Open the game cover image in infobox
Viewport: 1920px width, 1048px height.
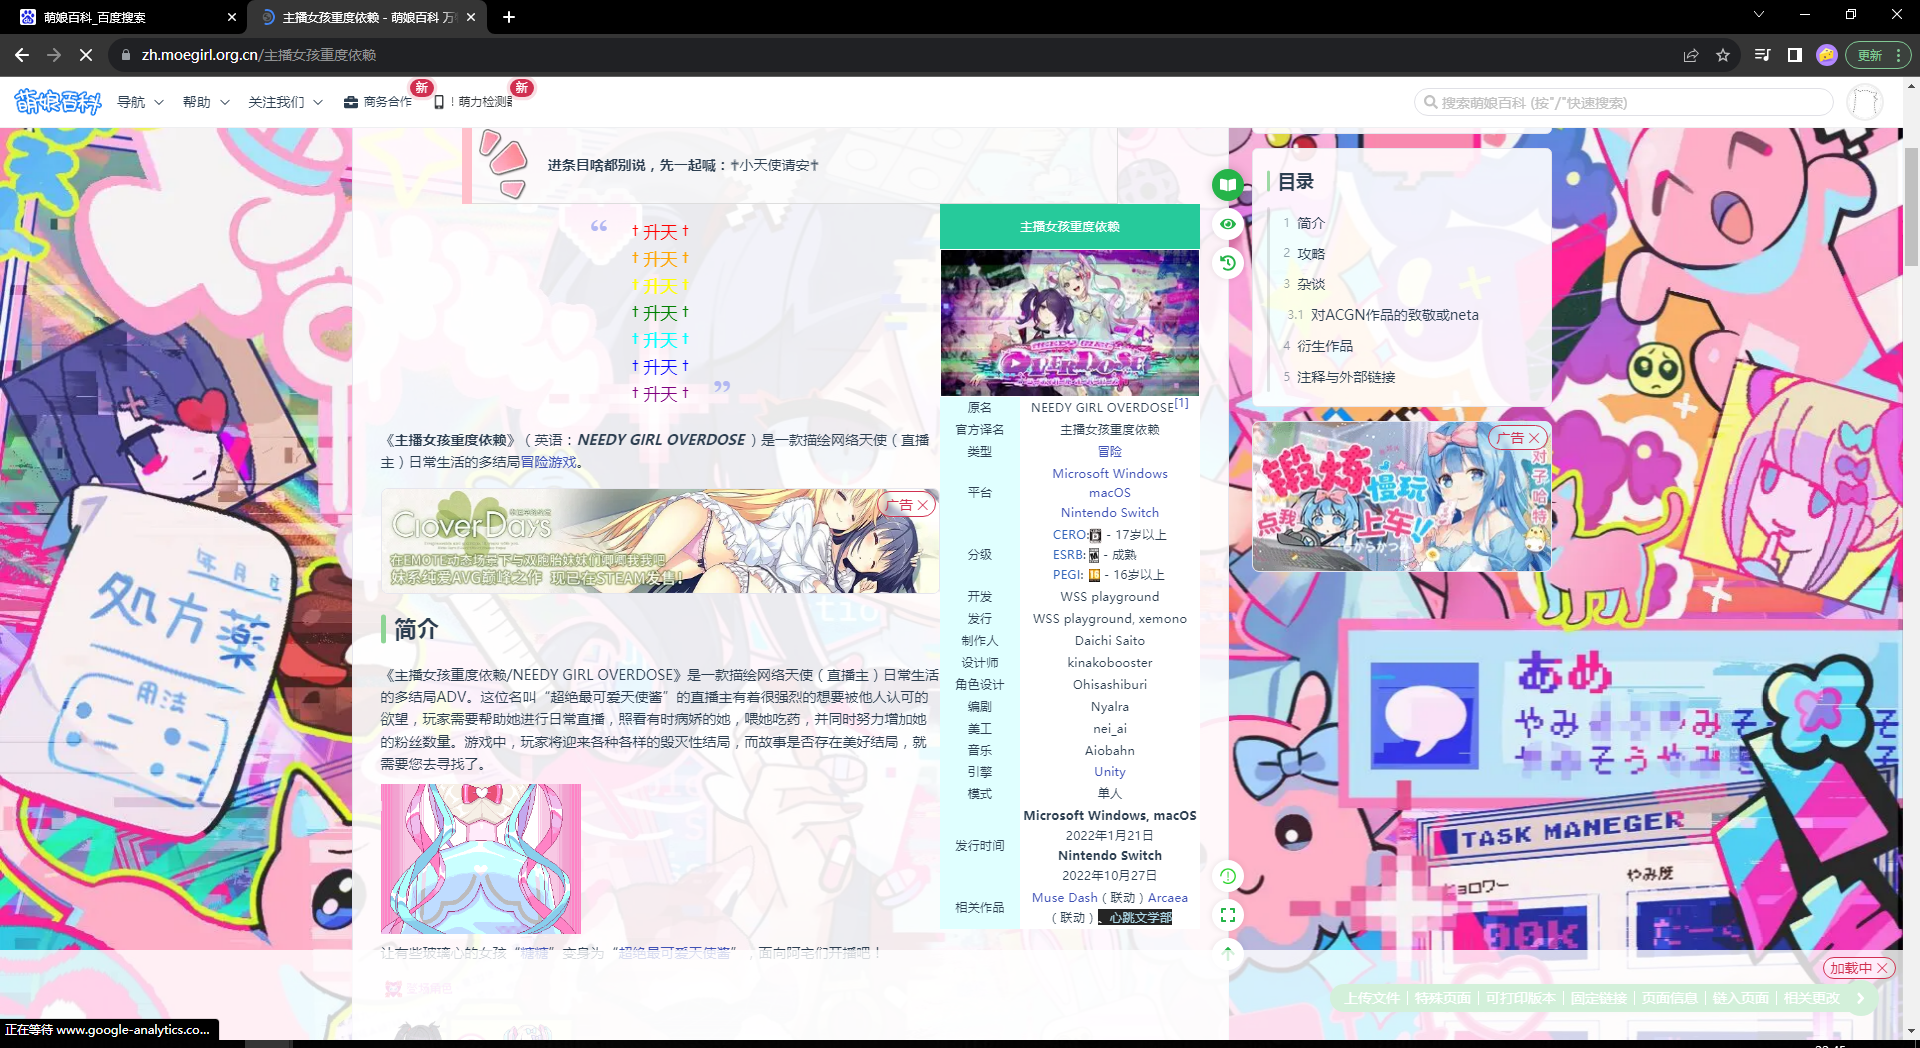click(1069, 323)
